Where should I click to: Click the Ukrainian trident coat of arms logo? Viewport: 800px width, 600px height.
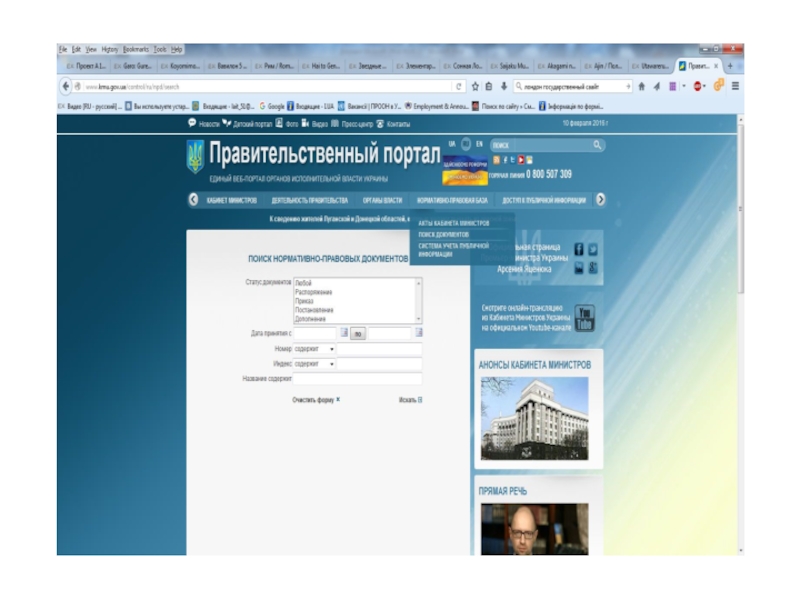click(x=195, y=157)
